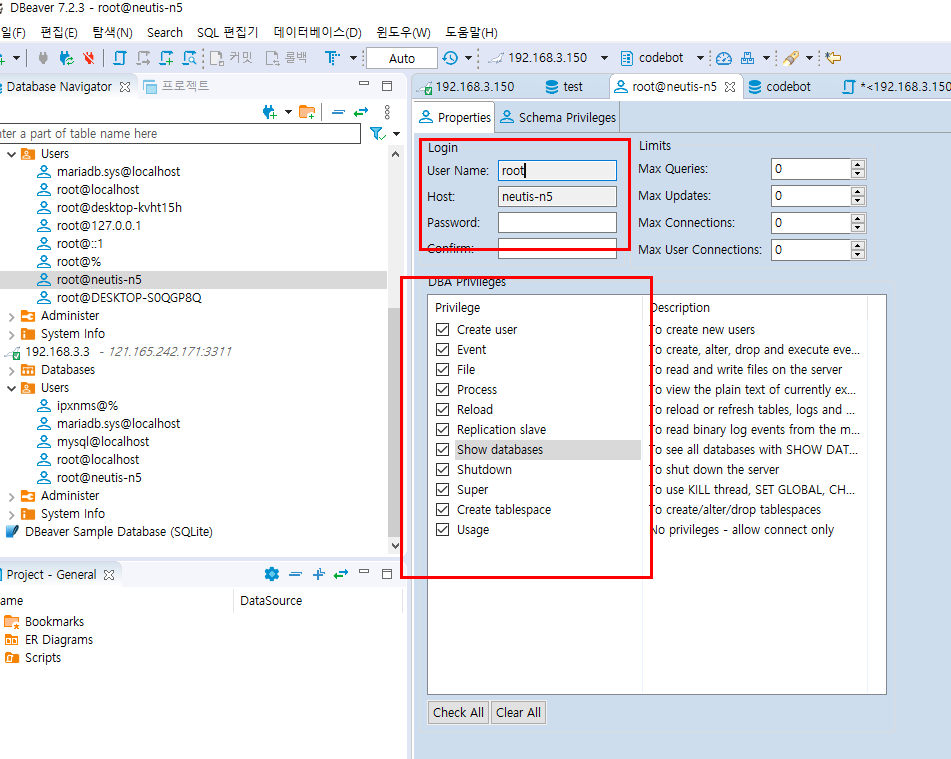
Task: Click the transaction mode icon
Action: tap(332, 58)
